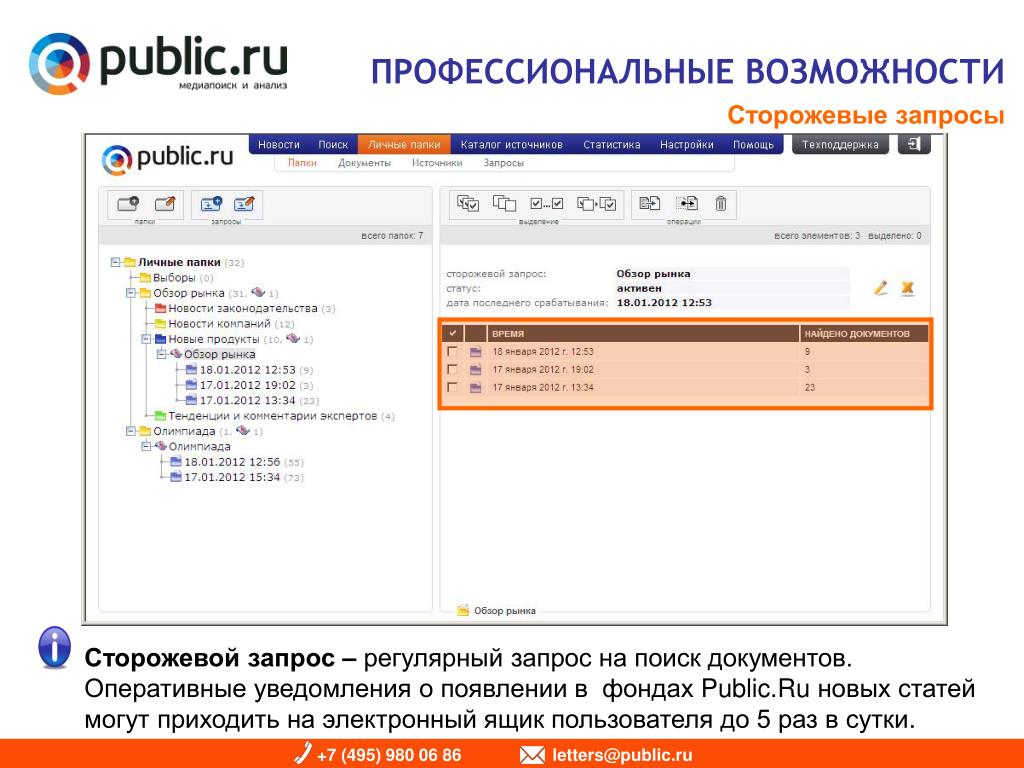Image resolution: width=1024 pixels, height=768 pixels.
Task: Open tree result 18.01.2012 12:56
Action: pos(232,462)
